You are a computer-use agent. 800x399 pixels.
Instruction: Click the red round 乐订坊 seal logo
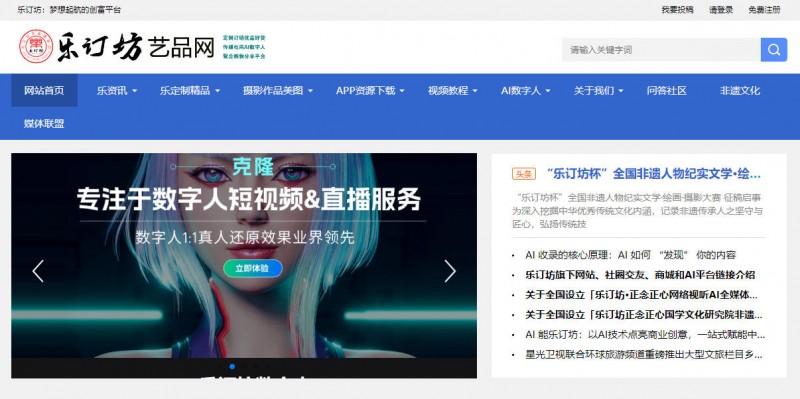pos(36,46)
